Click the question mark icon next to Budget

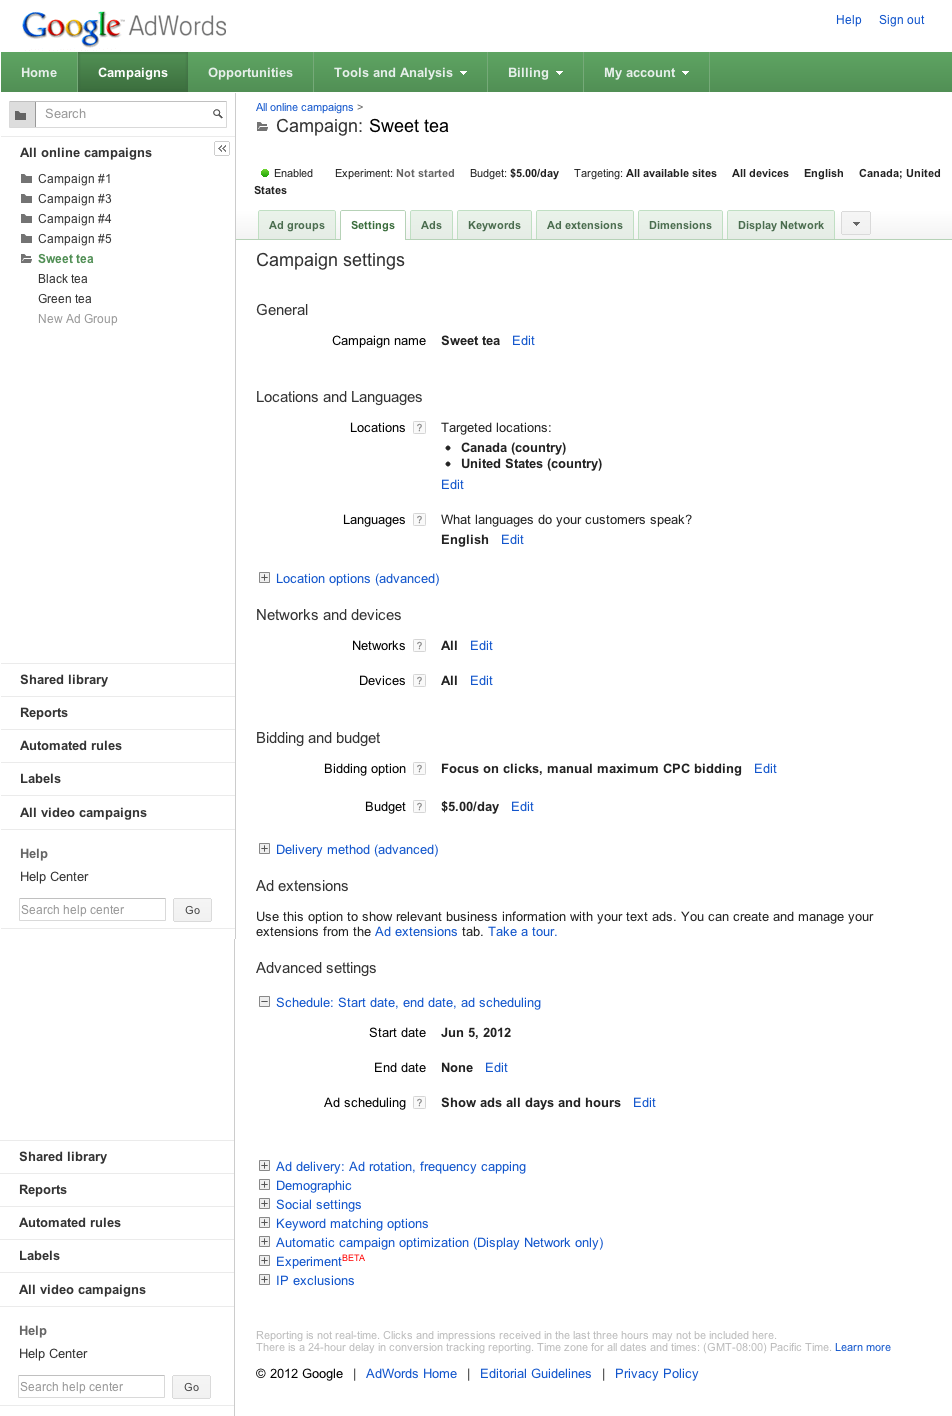point(420,807)
